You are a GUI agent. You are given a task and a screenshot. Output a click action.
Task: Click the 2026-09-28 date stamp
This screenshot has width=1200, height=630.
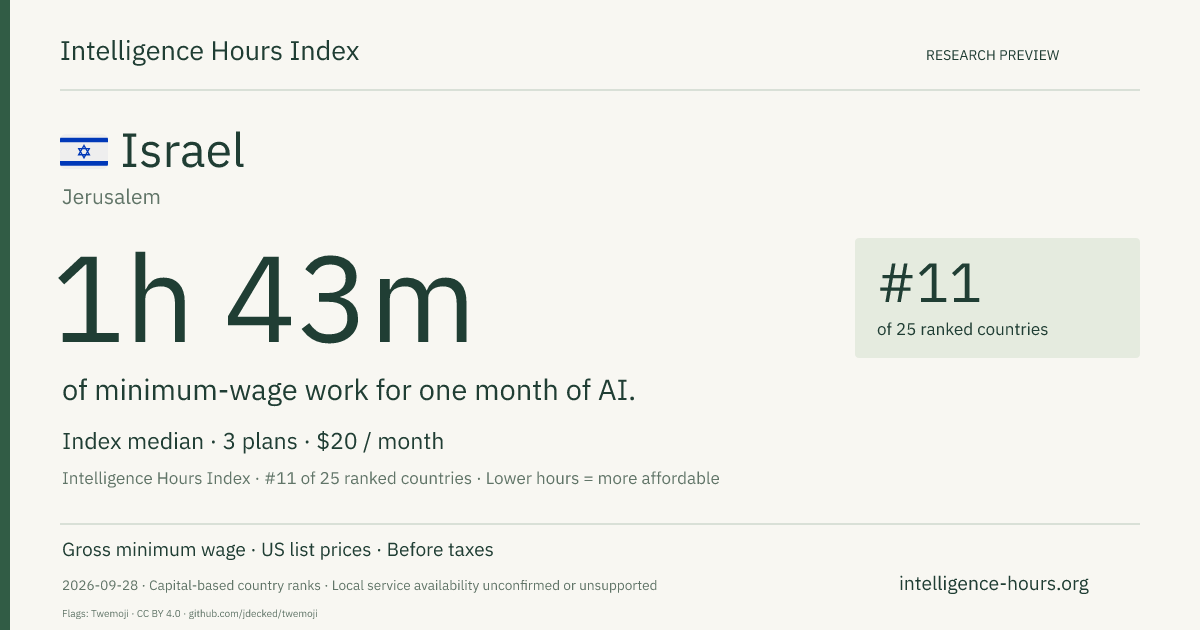point(99,585)
